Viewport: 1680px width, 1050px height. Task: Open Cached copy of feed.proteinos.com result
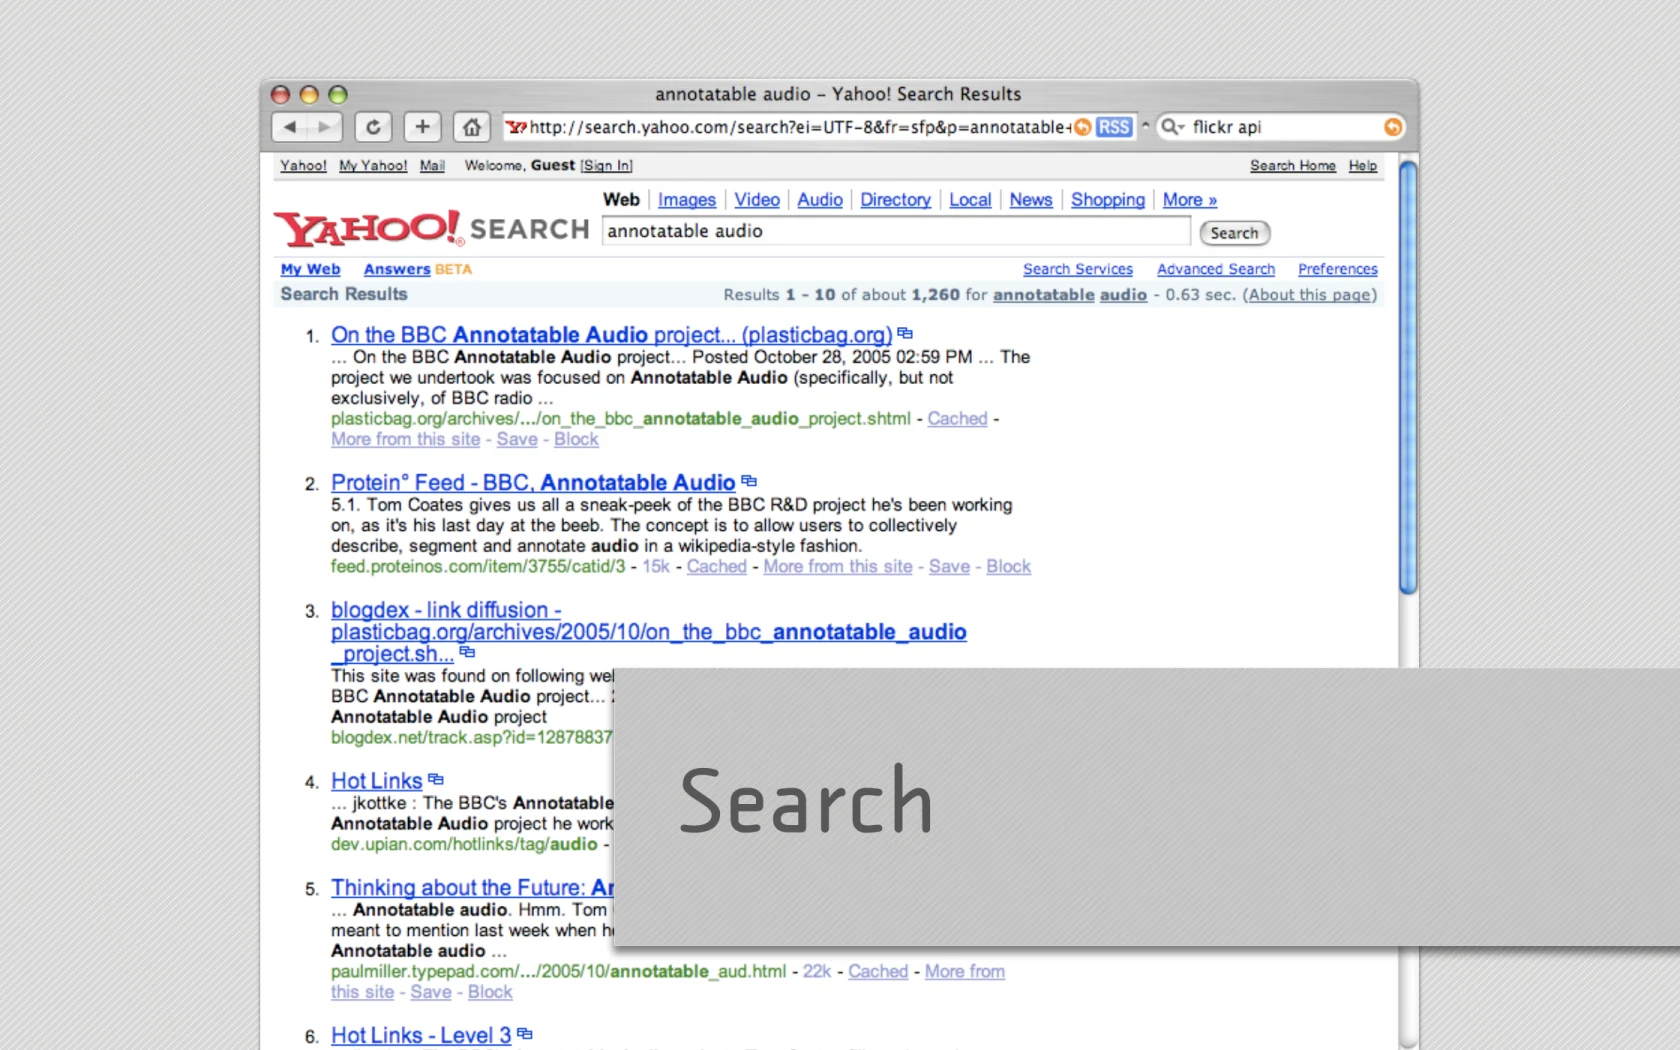click(717, 567)
